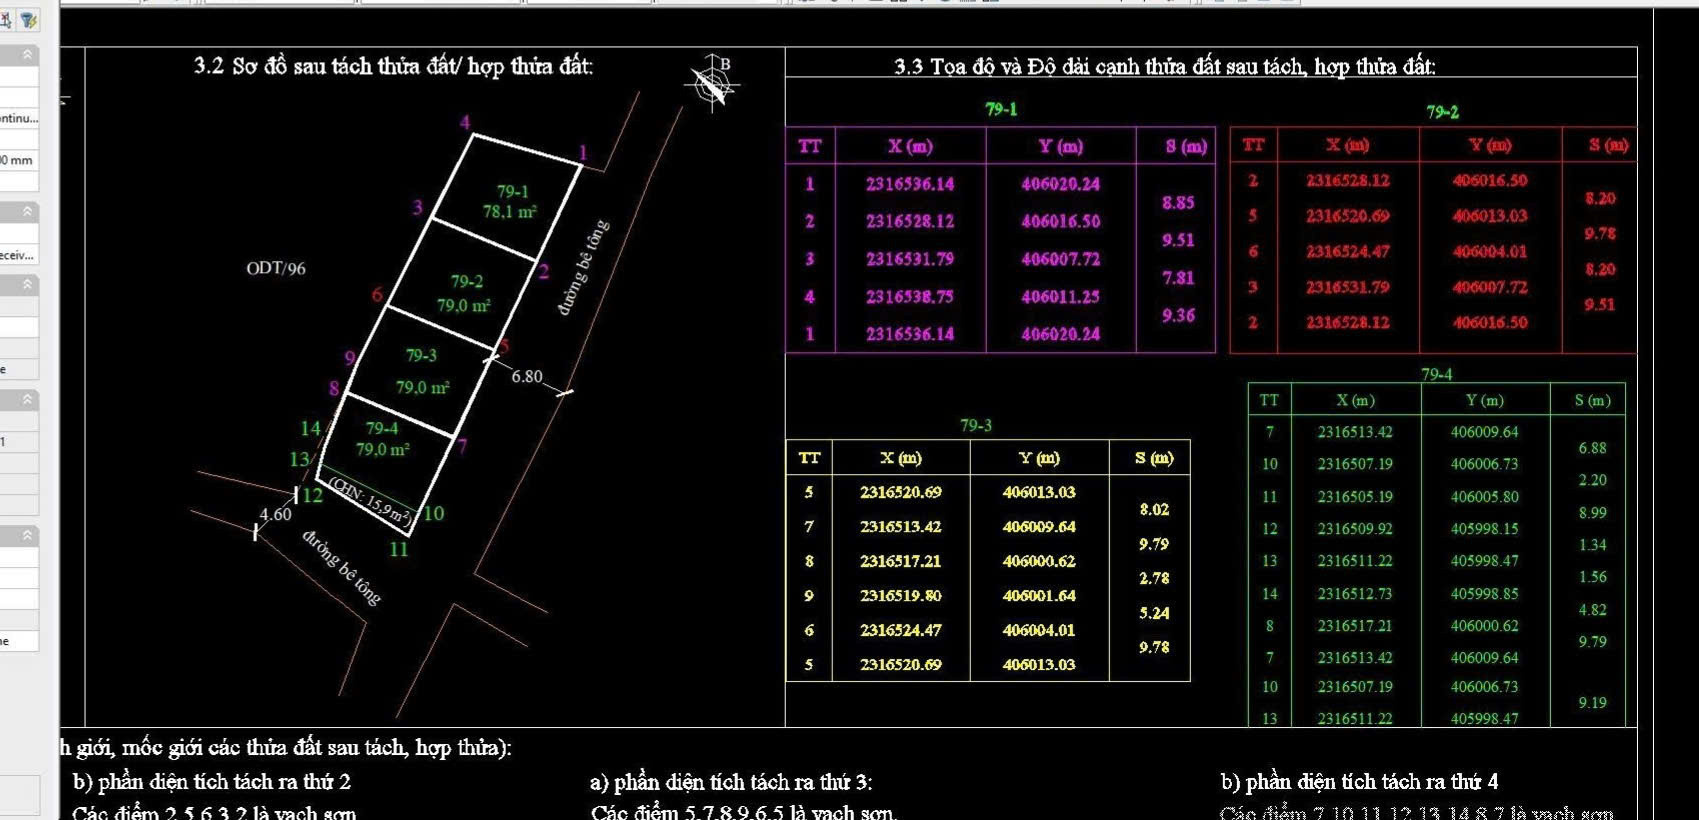The height and width of the screenshot is (820, 1699).
Task: Select cell '406001.64' in the 79-3 table
Action: [1039, 595]
